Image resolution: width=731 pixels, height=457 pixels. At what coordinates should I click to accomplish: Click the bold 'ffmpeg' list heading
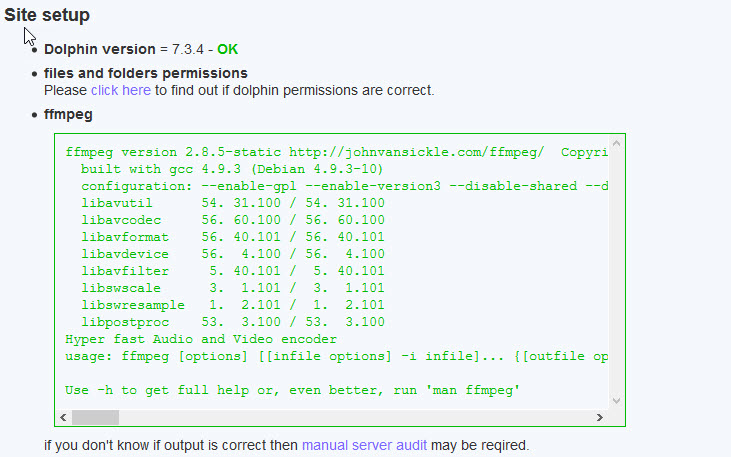click(x=68, y=114)
